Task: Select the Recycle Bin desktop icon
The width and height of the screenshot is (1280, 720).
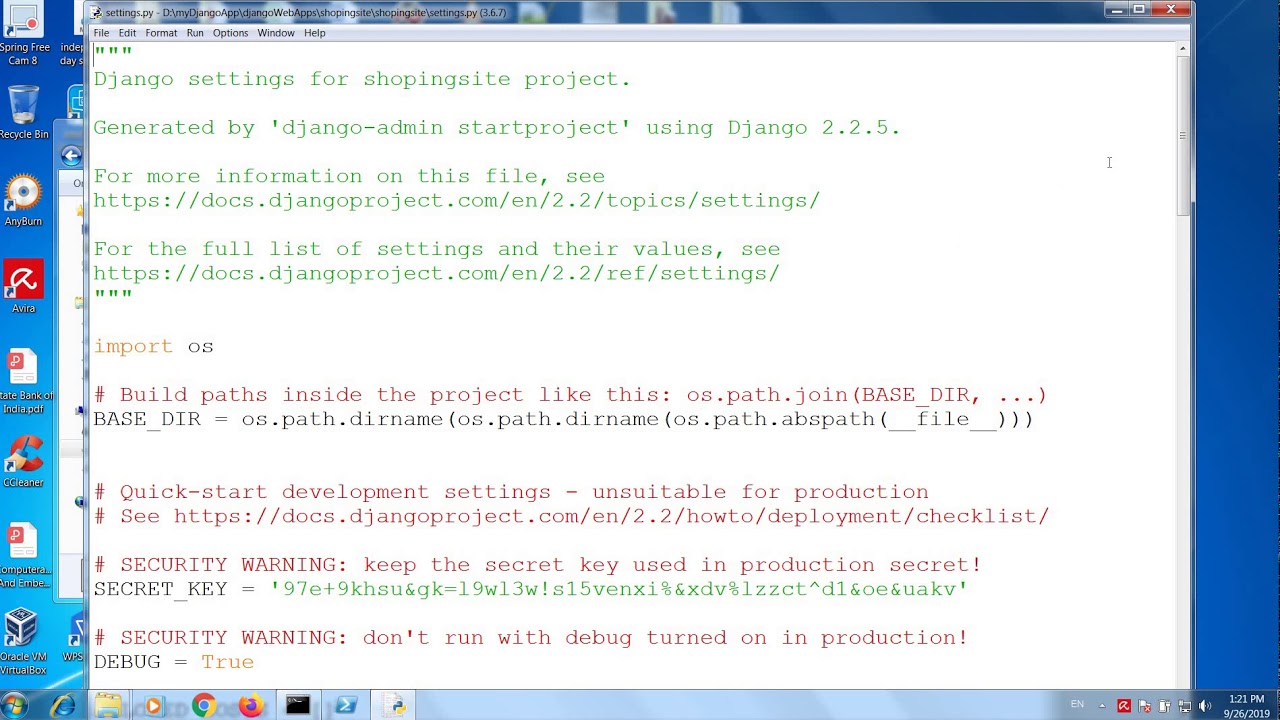Action: 24,112
